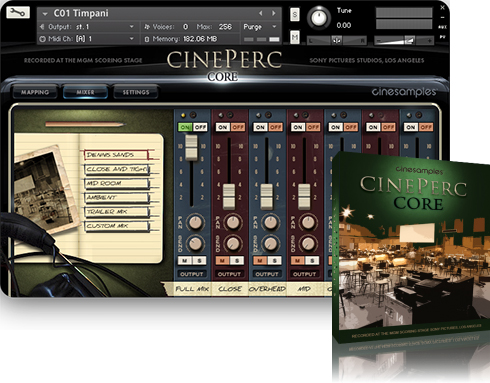Open OUTPUT selector on Overhead strip
The image size is (490, 383).
pyautogui.click(x=267, y=274)
